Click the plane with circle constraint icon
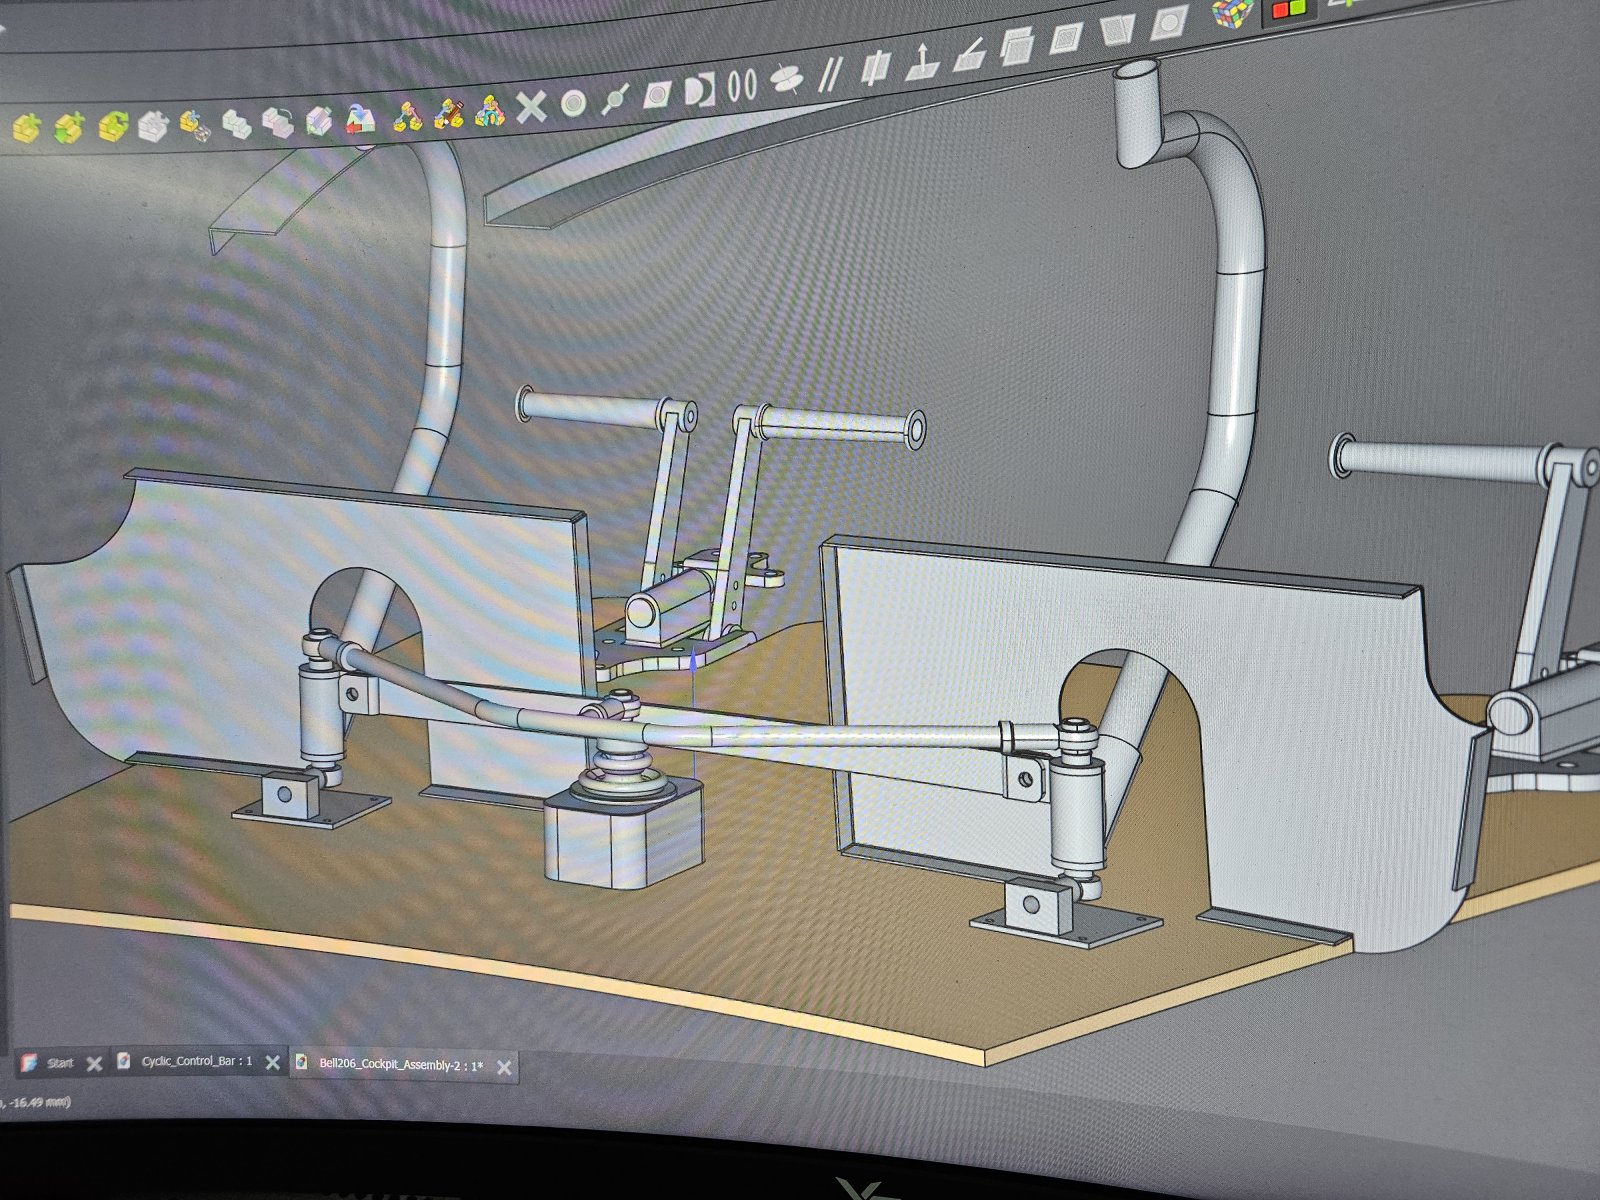1600x1200 pixels. tap(1168, 23)
